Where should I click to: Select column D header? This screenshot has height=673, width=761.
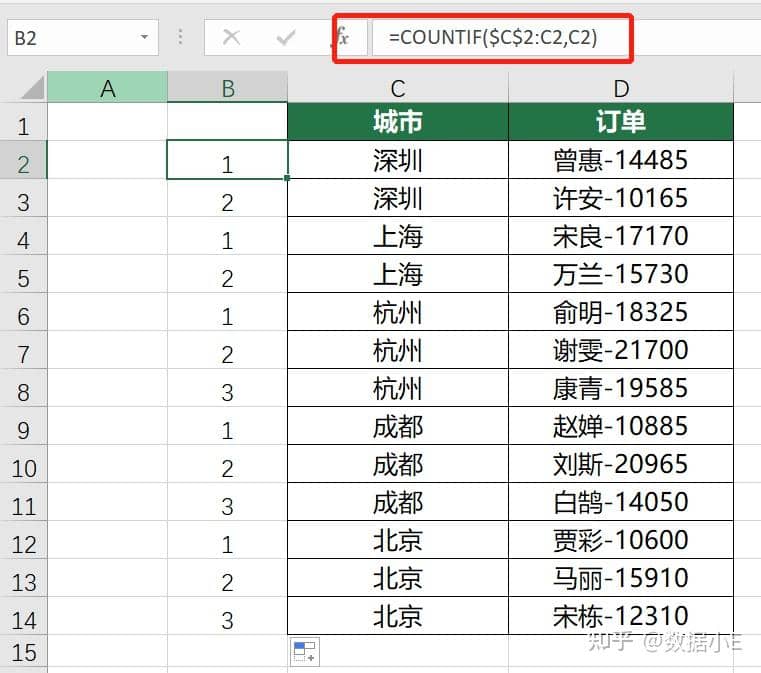[621, 89]
